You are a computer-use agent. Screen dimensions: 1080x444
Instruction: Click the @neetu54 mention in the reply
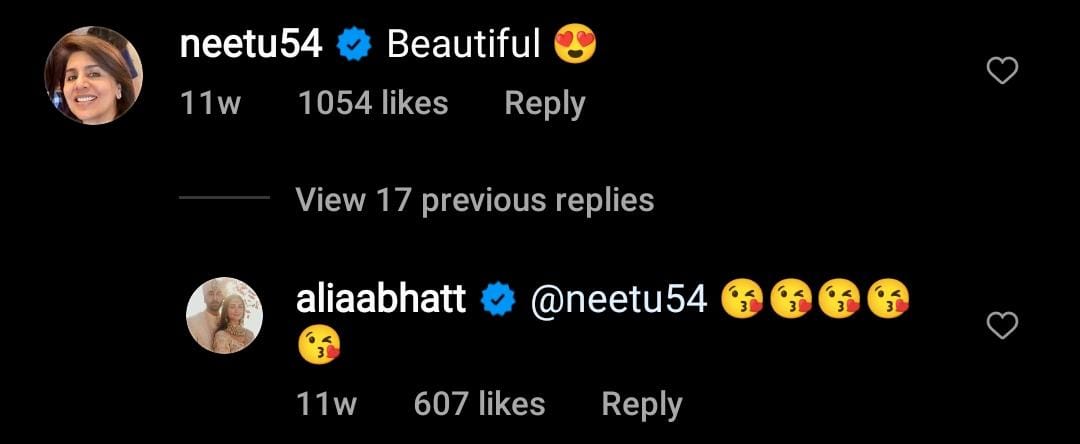618,299
